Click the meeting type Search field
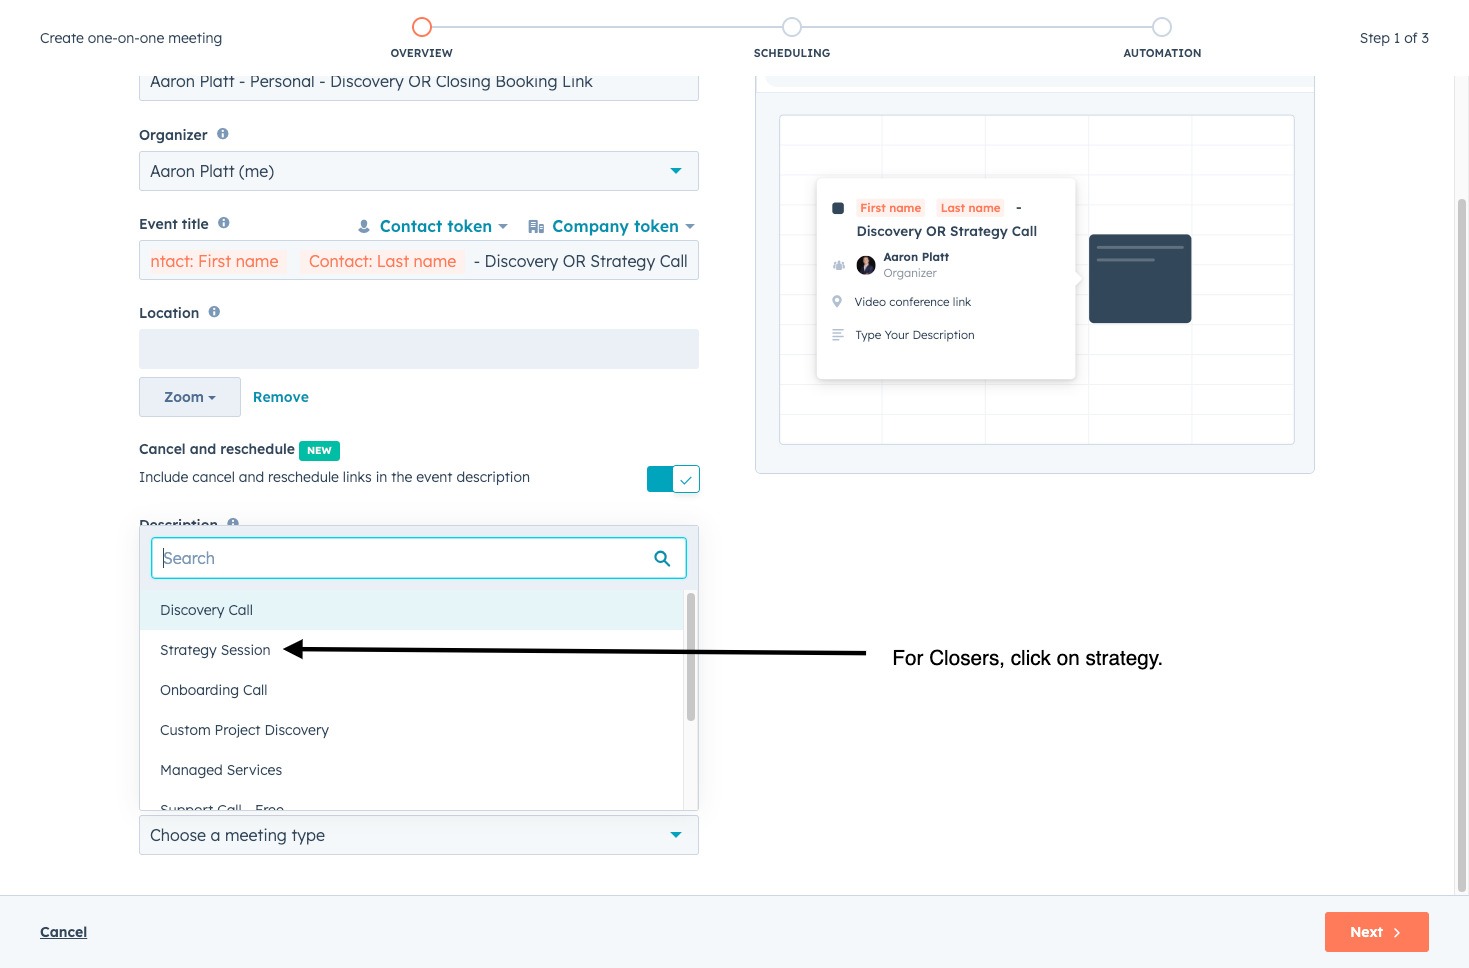The height and width of the screenshot is (968, 1469). 419,558
